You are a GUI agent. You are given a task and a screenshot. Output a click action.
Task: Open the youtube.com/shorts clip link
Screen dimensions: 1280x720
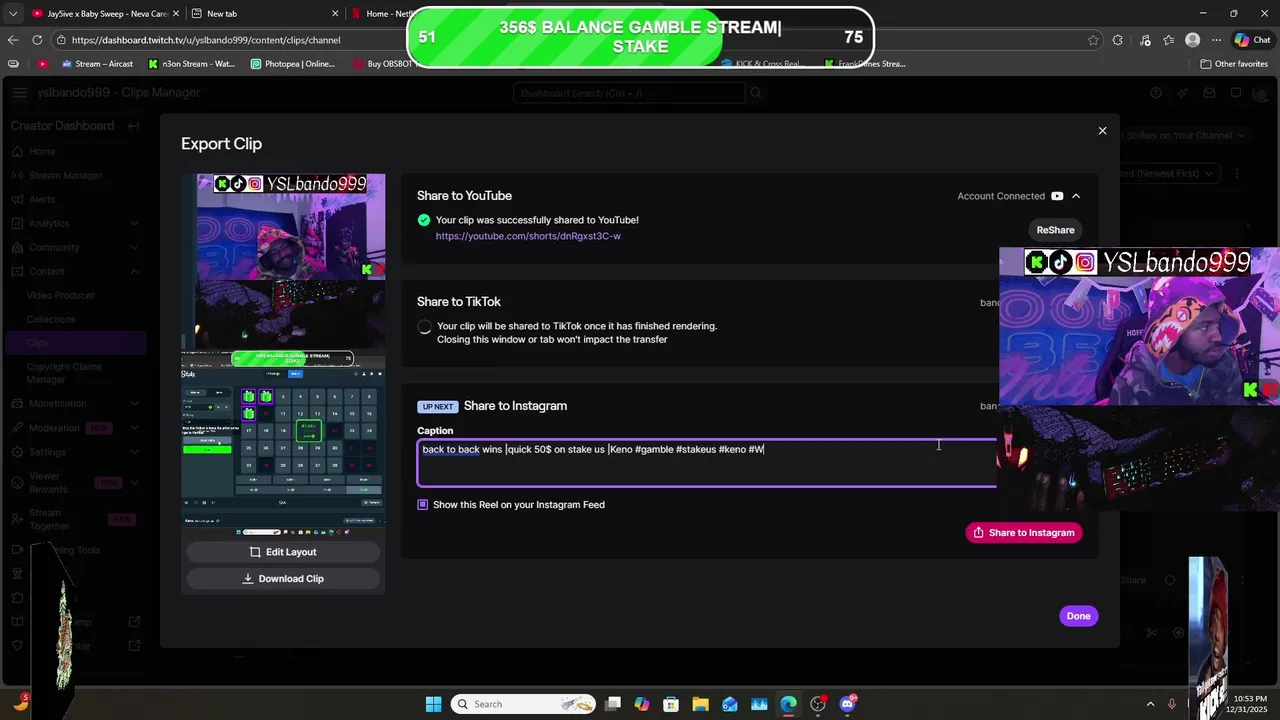click(528, 236)
